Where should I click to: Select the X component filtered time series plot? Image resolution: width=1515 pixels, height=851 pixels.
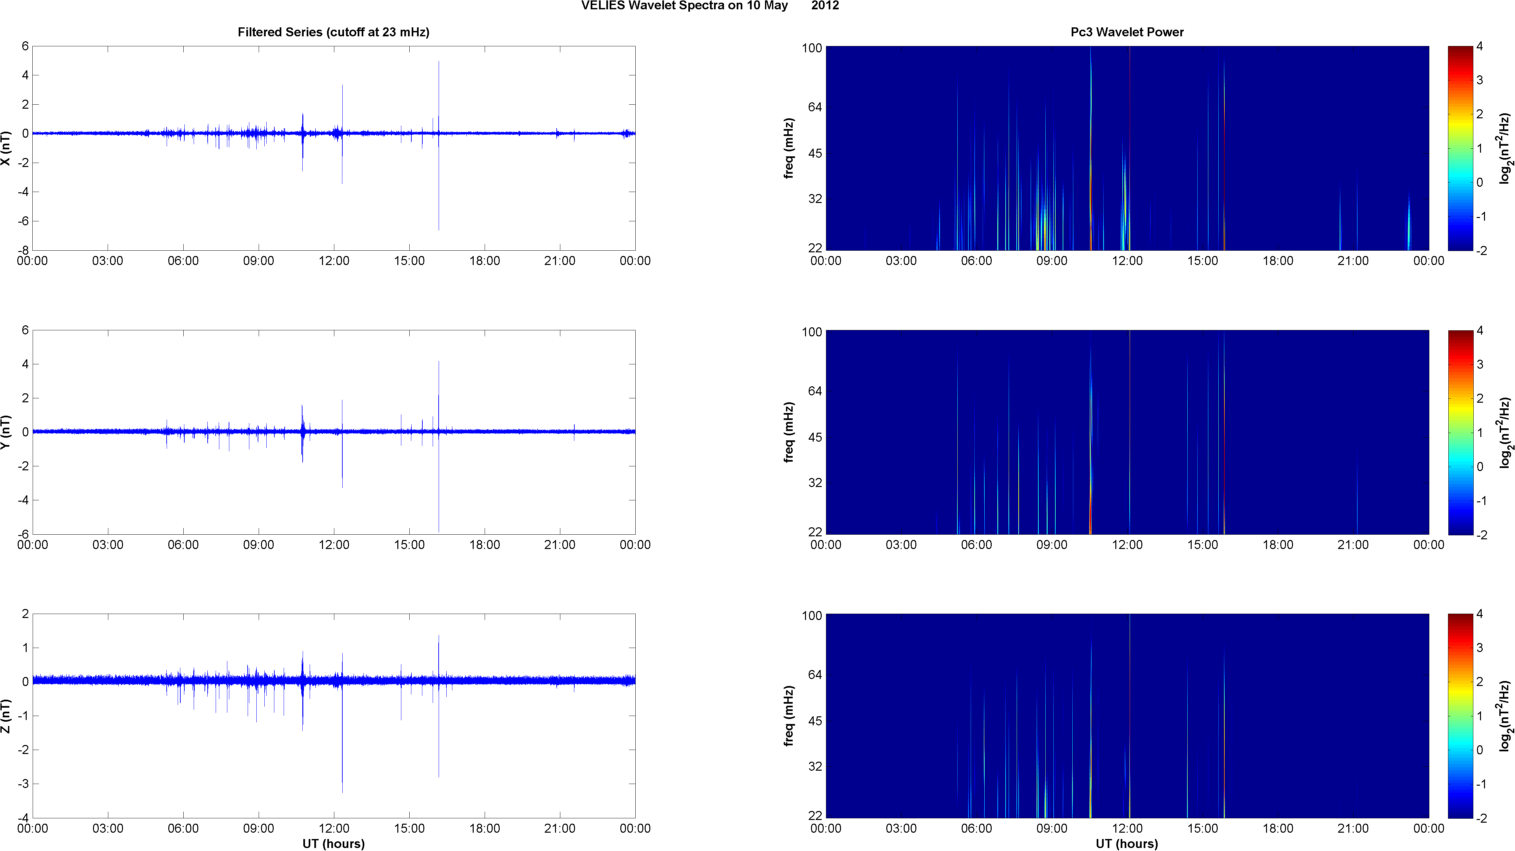tap(333, 148)
